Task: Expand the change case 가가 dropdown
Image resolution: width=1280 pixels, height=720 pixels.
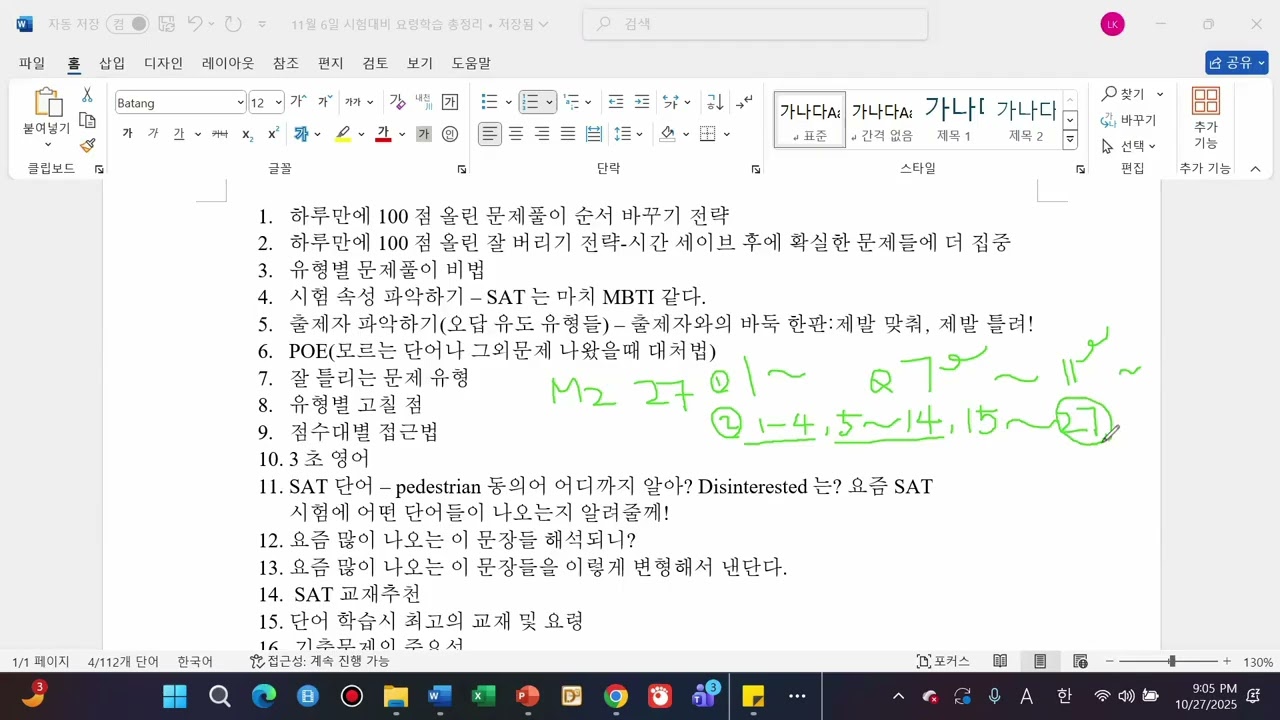Action: (370, 102)
